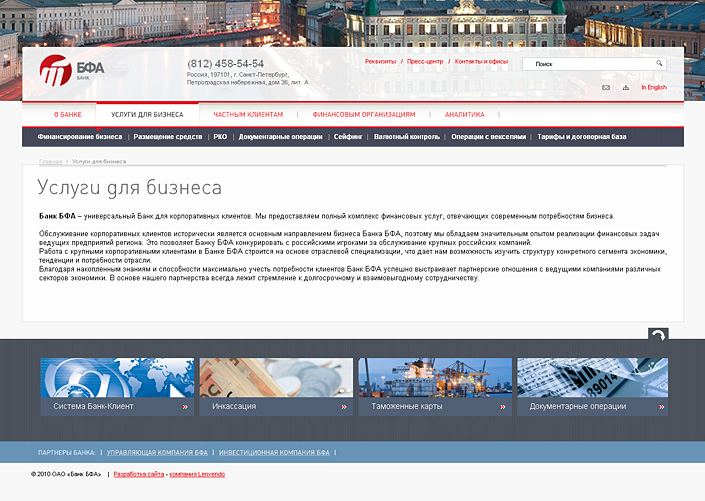Click arrow on Система Банк-Клиент card
This screenshot has width=705, height=501.
pyautogui.click(x=185, y=407)
